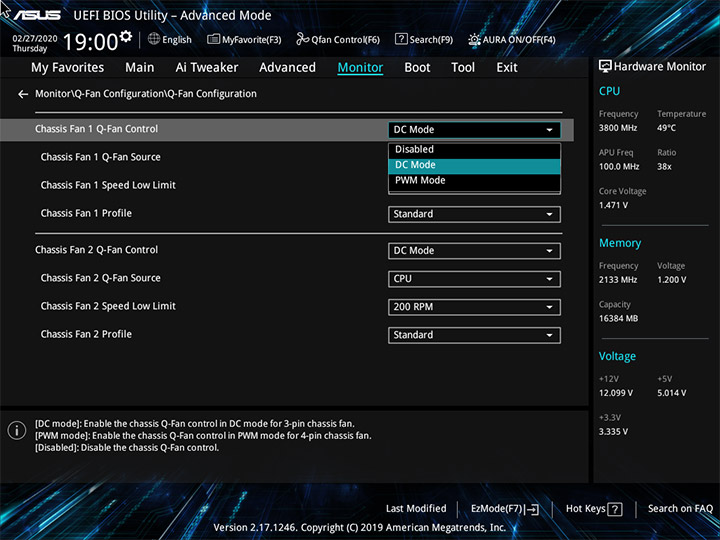The height and width of the screenshot is (540, 720).
Task: Go to the Advanced tab
Action: 287,68
